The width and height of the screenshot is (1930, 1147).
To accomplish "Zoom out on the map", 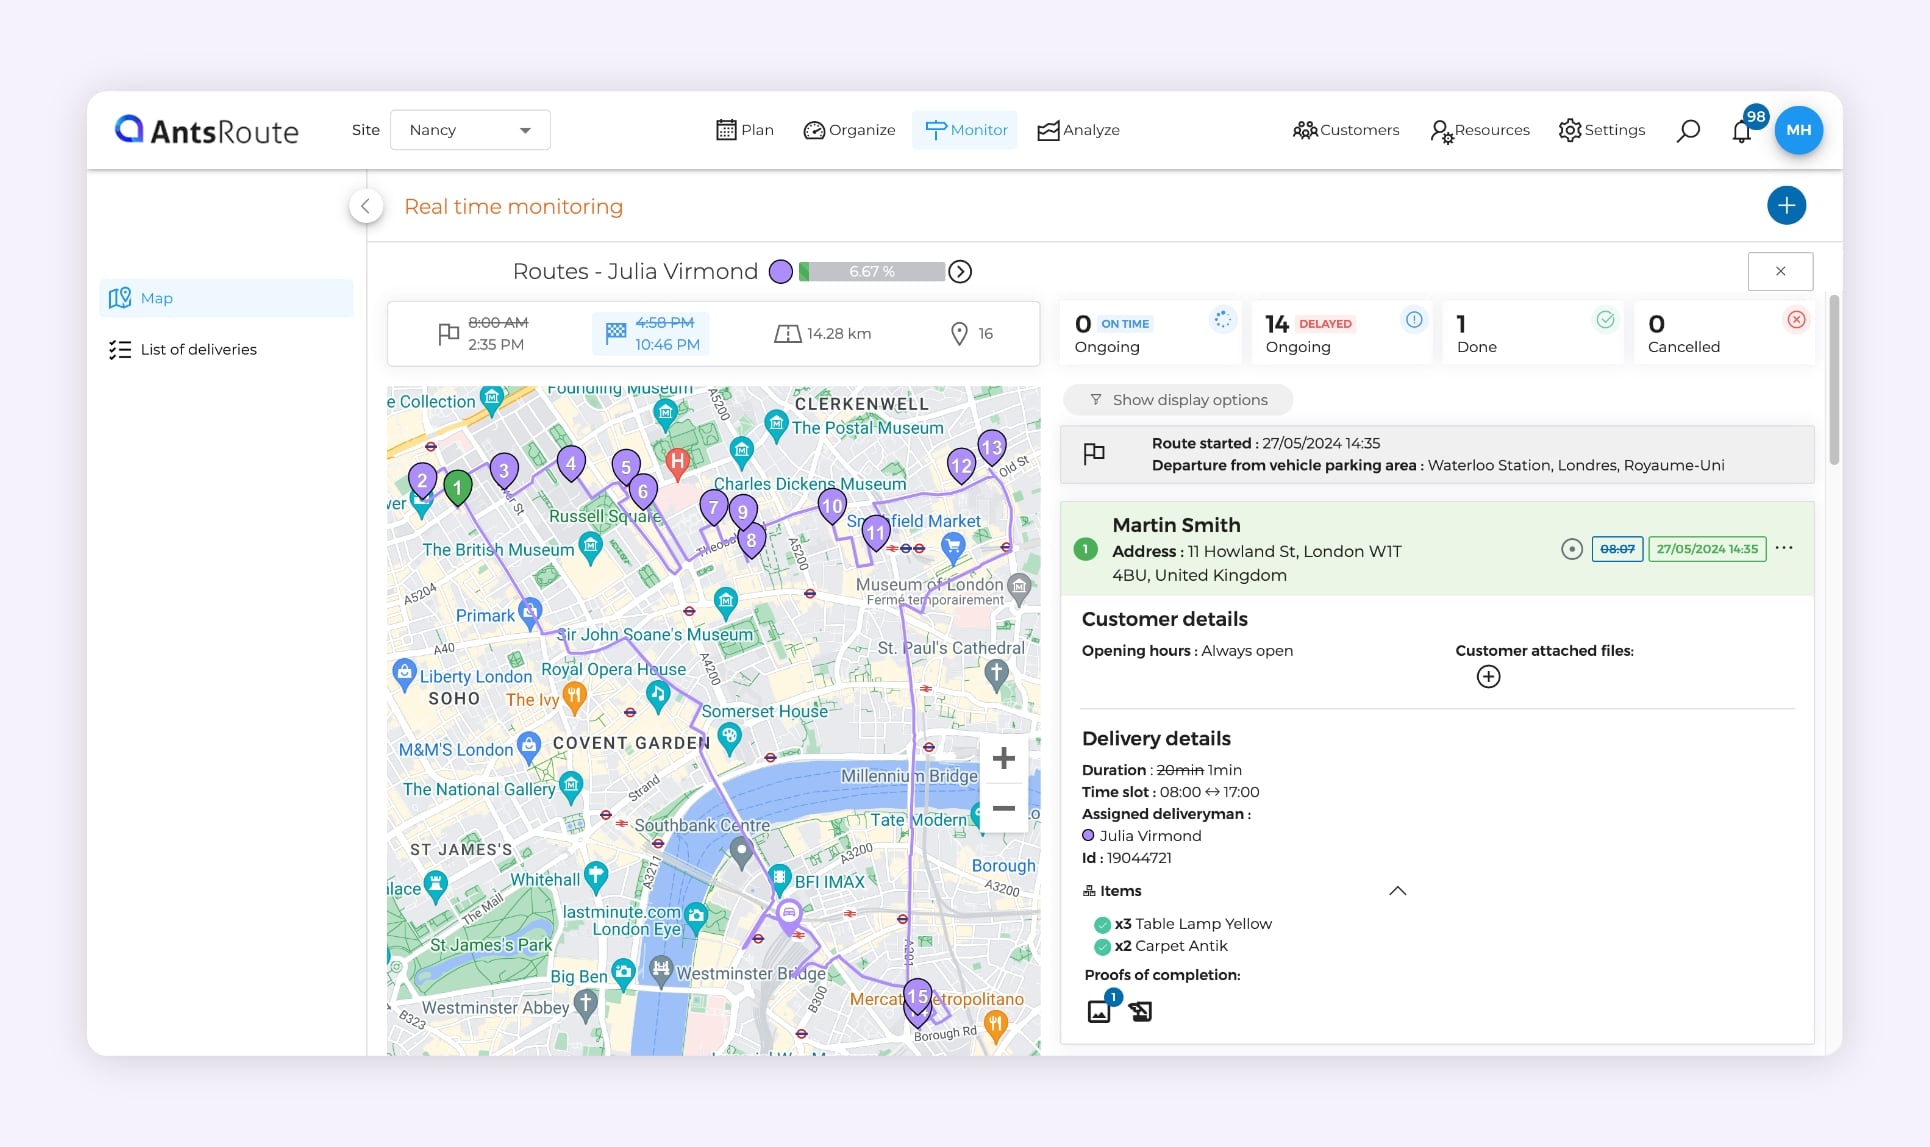I will tap(1003, 808).
